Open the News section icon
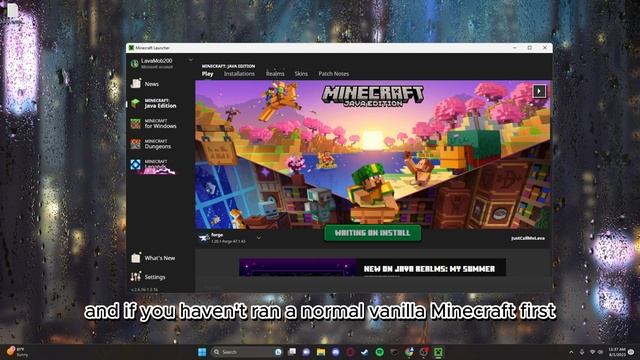The height and width of the screenshot is (360, 640). 136,83
